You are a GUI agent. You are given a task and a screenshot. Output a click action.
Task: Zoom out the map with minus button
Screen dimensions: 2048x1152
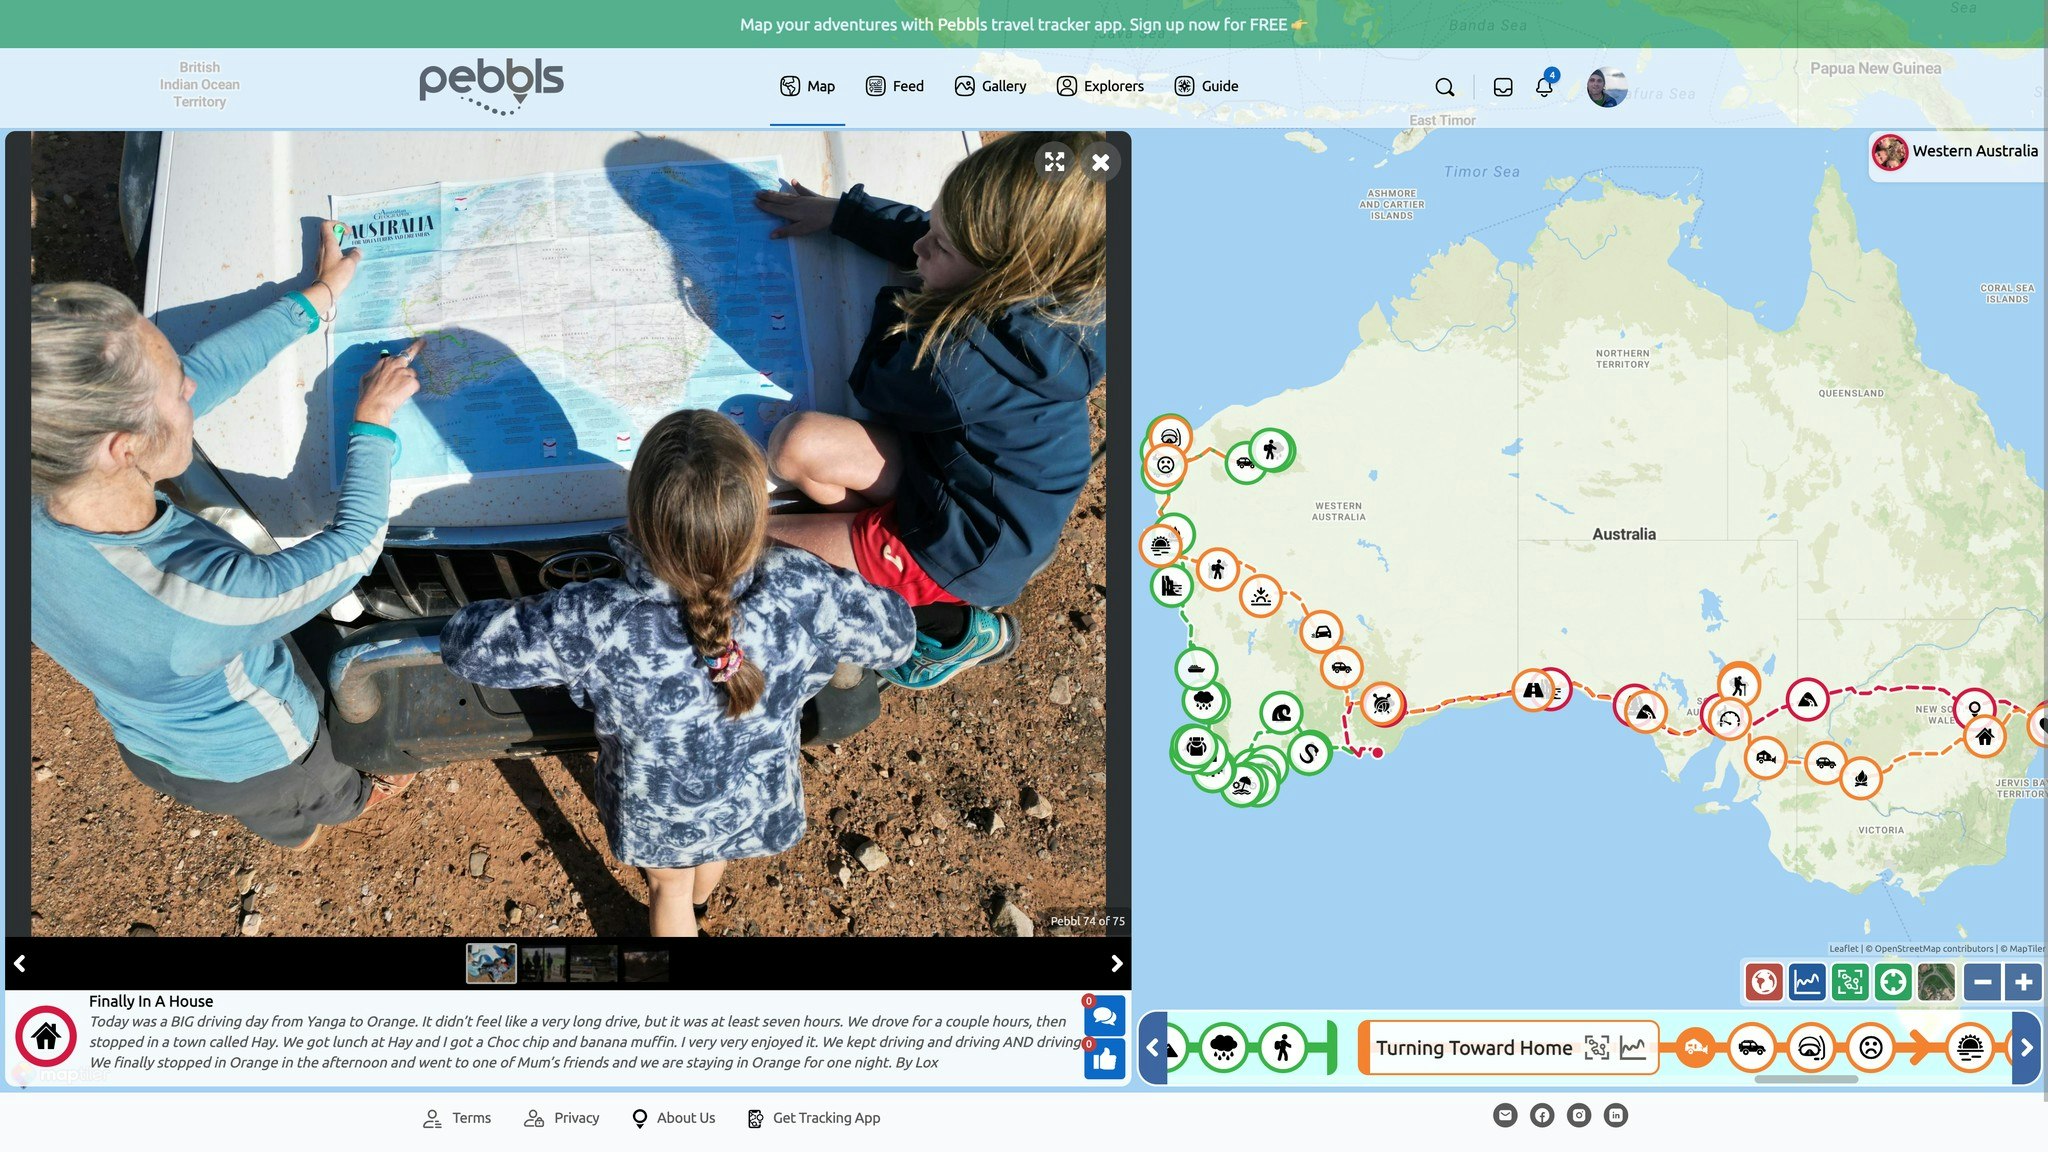coord(1982,982)
